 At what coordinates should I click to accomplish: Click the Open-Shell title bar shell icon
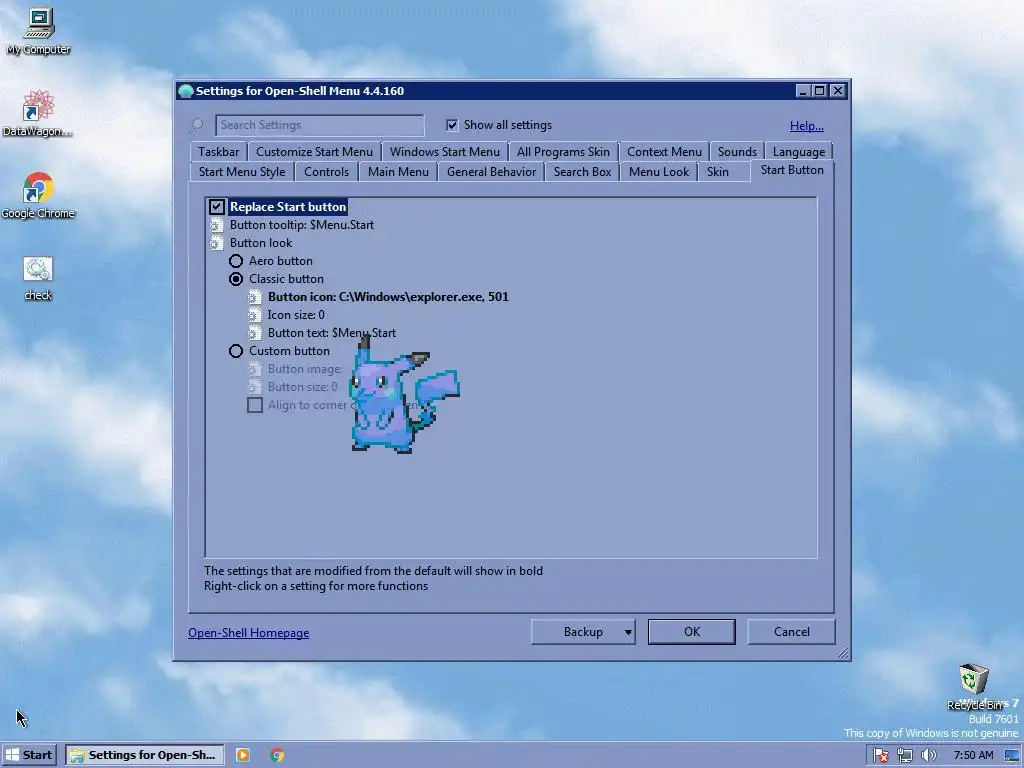pyautogui.click(x=185, y=91)
